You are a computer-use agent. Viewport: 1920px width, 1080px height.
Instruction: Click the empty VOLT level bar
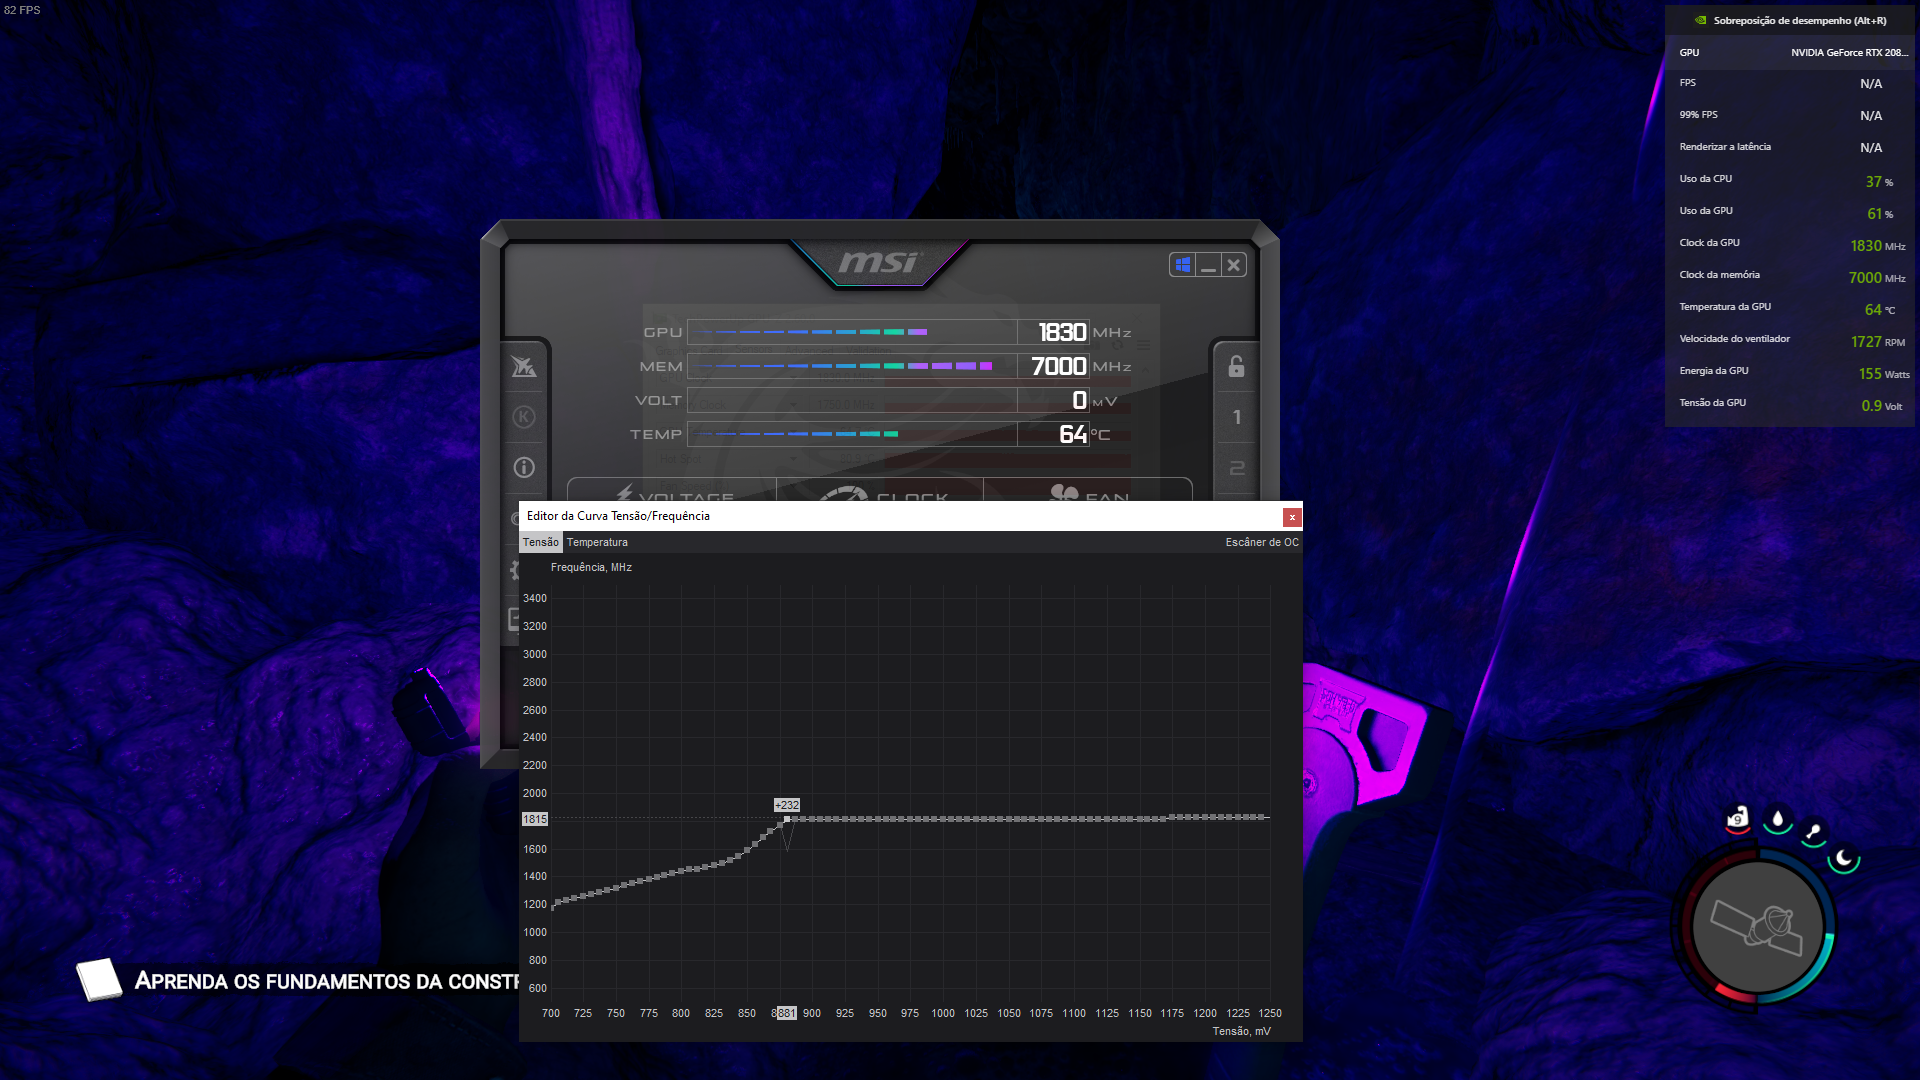tap(852, 400)
